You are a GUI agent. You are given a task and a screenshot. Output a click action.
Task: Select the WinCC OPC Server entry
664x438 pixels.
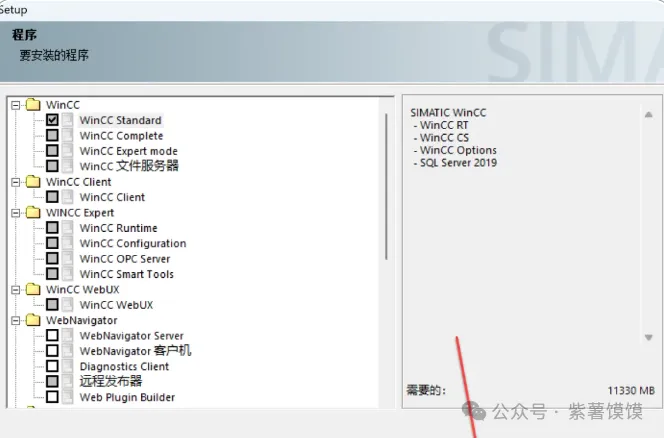pos(125,259)
